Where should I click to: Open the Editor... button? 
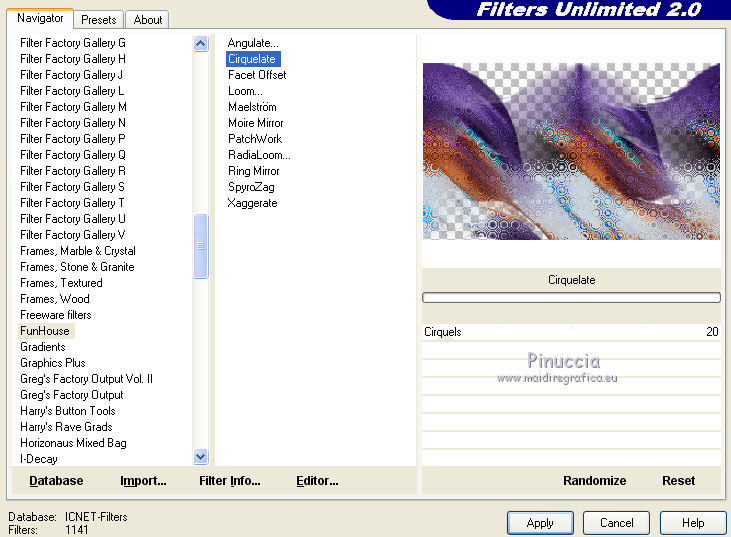click(x=317, y=481)
